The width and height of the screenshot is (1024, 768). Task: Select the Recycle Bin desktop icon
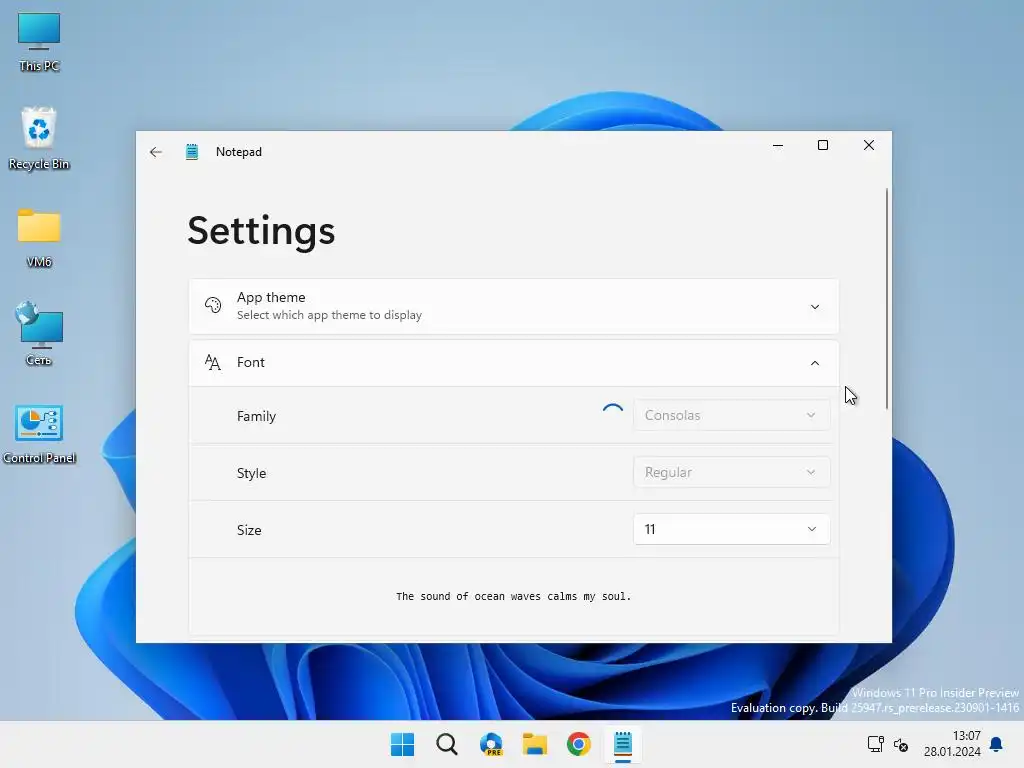click(x=39, y=139)
